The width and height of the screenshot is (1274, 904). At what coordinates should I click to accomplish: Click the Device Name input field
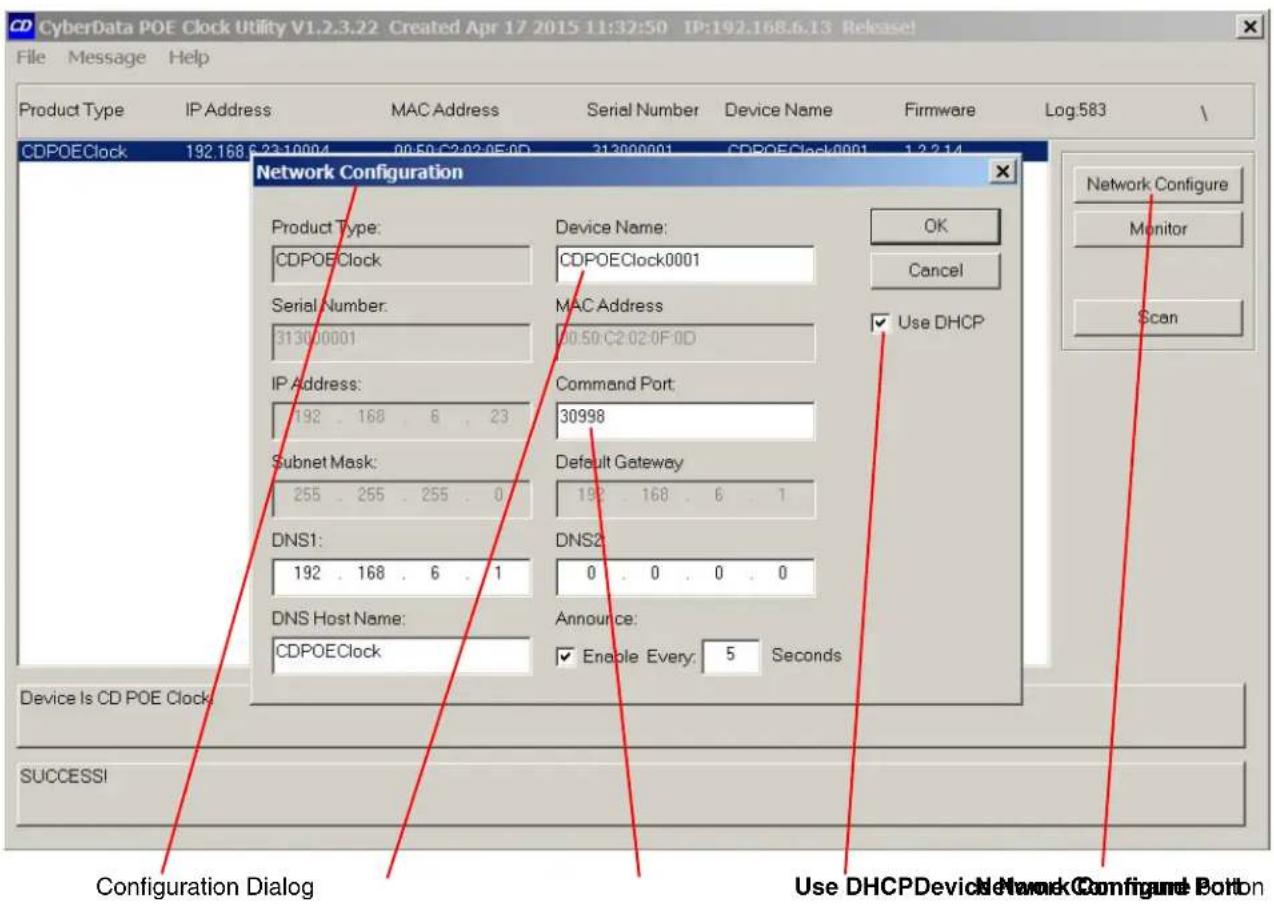[685, 263]
